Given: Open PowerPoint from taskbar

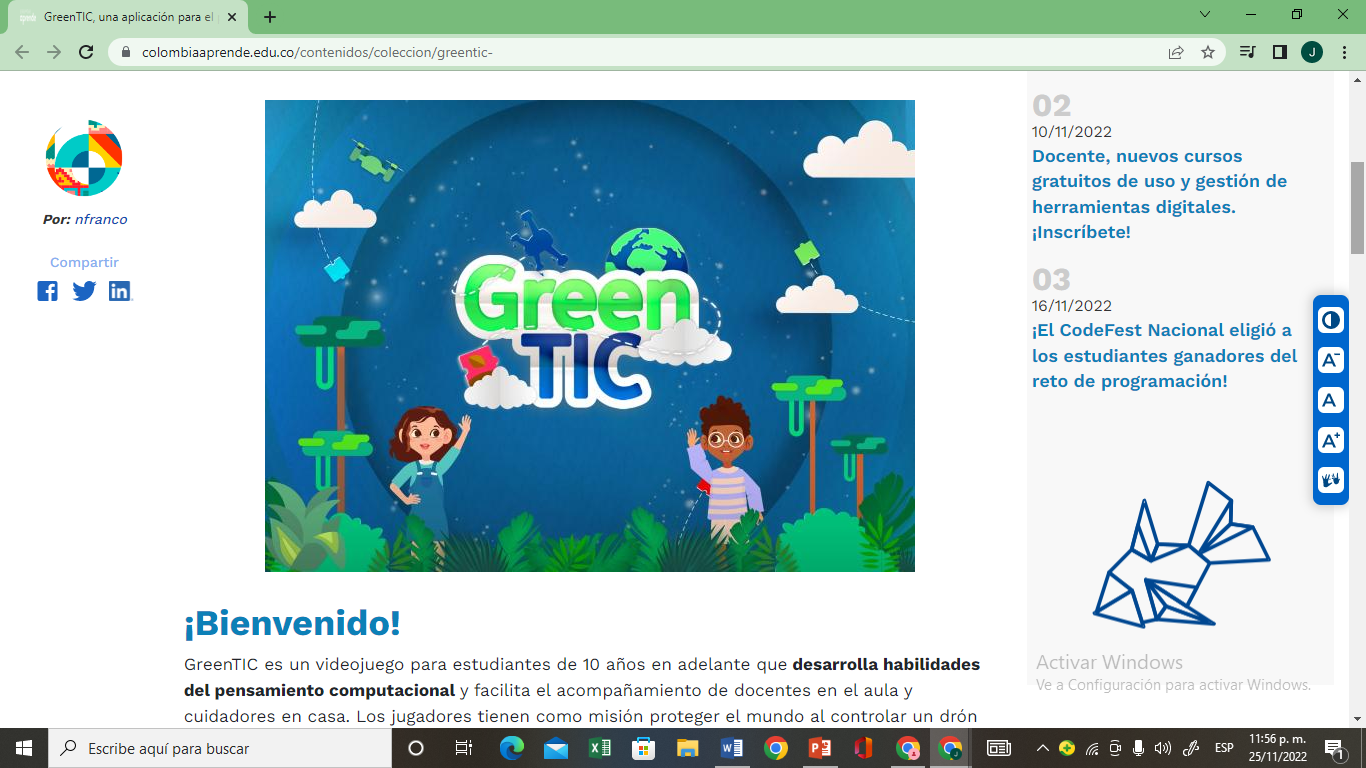Looking at the screenshot, I should pyautogui.click(x=820, y=748).
